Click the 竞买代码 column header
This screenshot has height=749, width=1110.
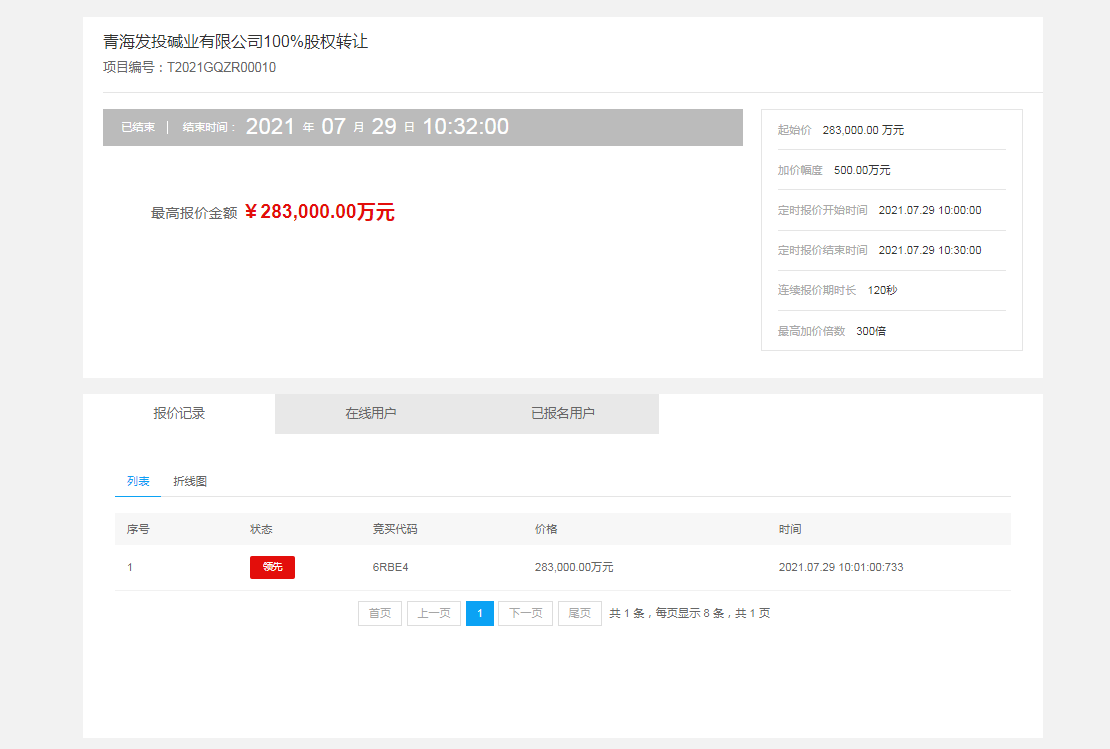pos(395,529)
